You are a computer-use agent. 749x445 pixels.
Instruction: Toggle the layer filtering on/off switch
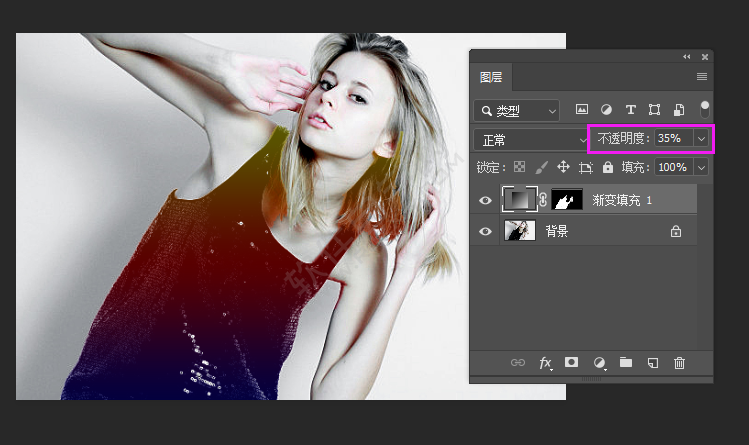click(x=704, y=108)
